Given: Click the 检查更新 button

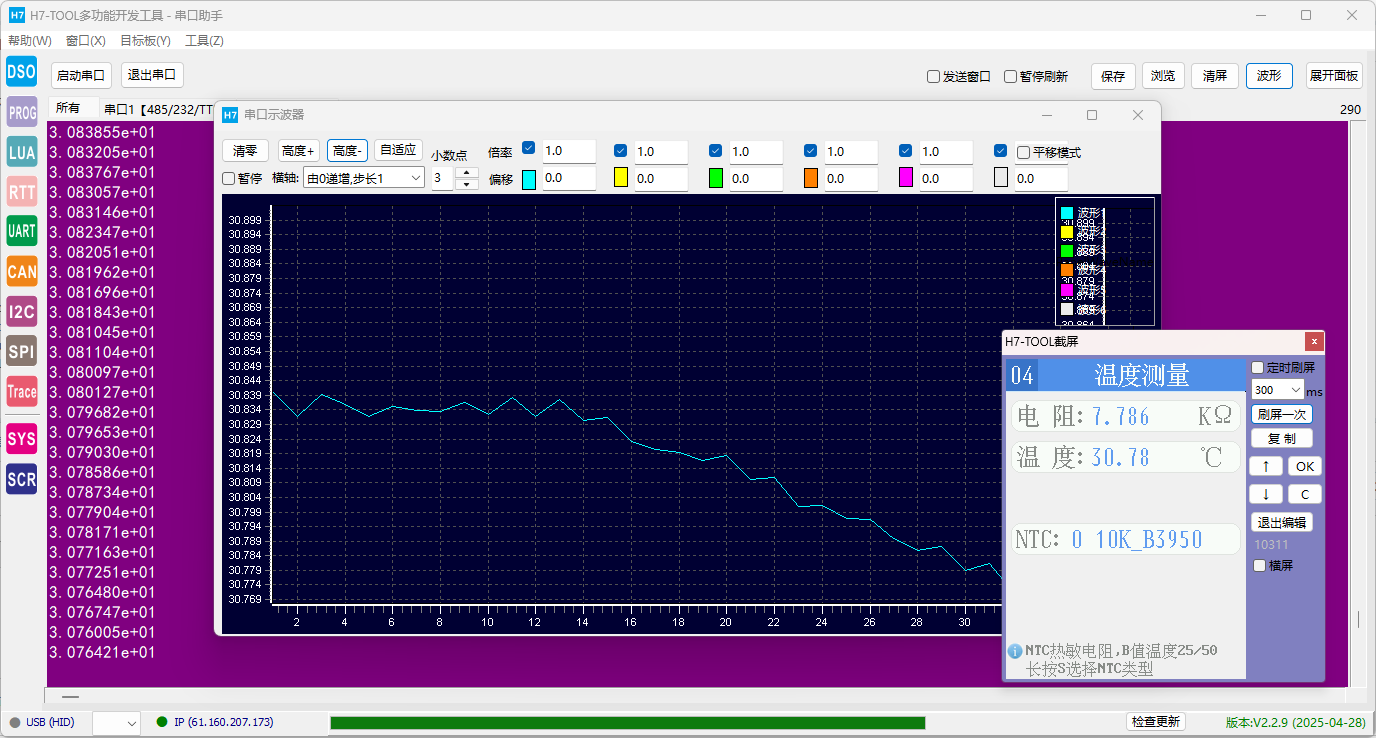Looking at the screenshot, I should pos(1155,722).
